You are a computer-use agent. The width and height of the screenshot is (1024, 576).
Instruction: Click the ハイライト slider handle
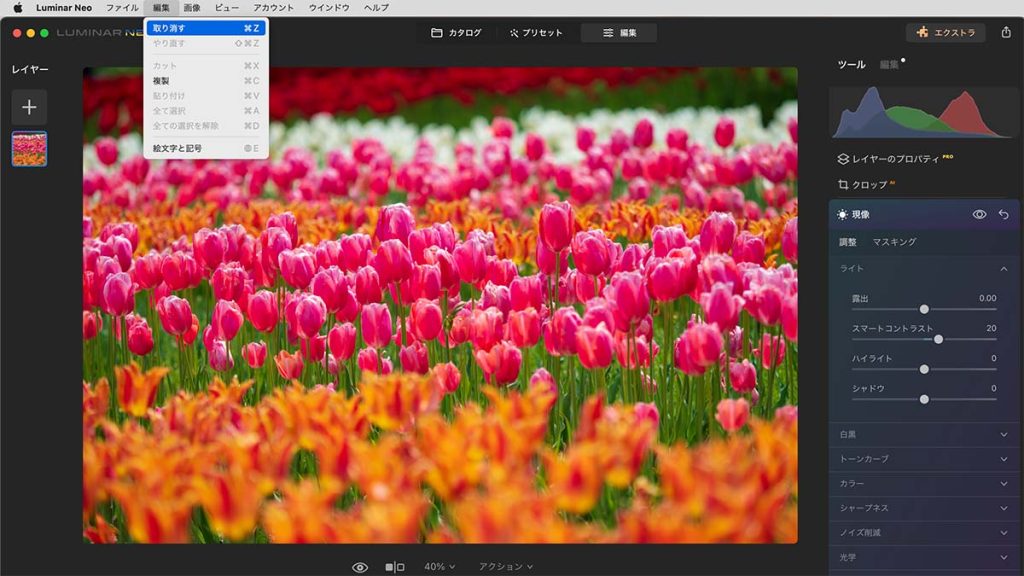(x=924, y=369)
